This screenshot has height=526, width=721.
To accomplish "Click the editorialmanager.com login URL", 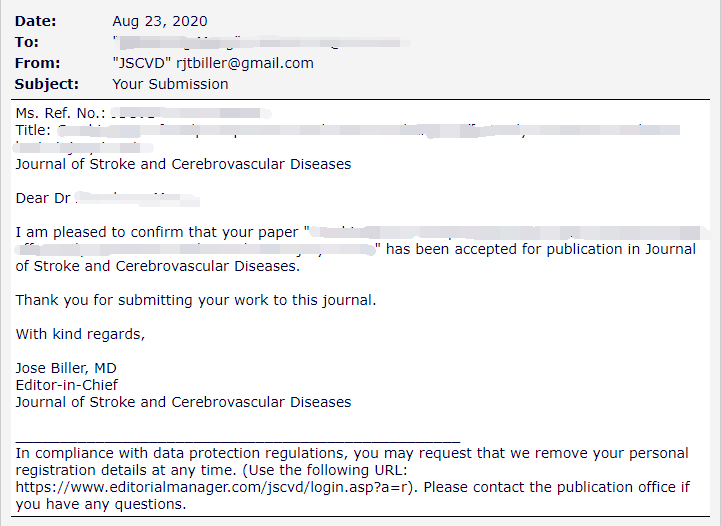I will pos(212,487).
